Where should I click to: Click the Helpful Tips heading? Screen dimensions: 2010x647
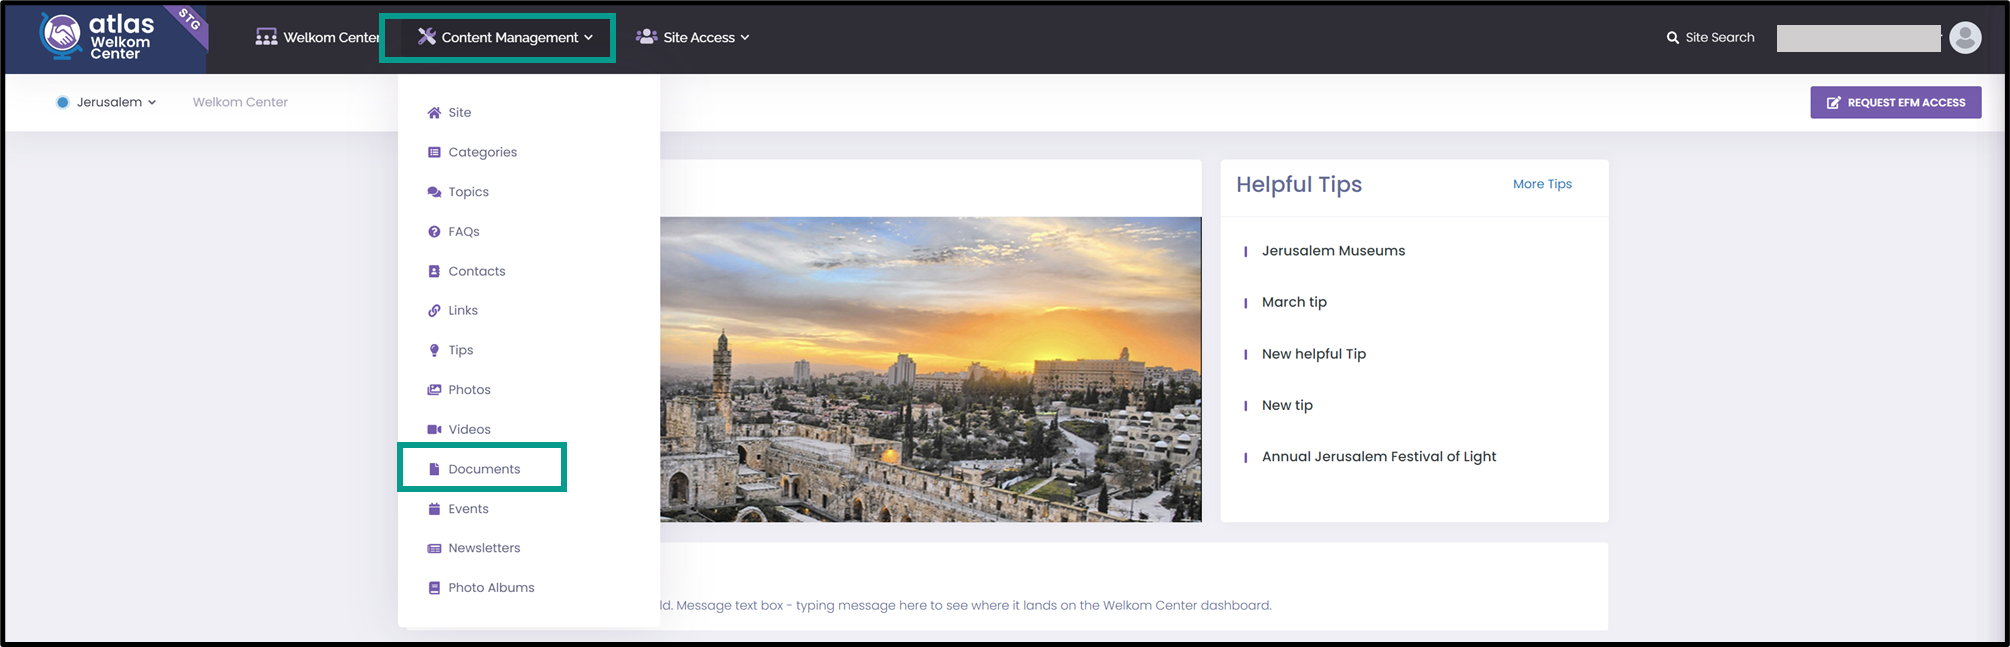(1299, 185)
